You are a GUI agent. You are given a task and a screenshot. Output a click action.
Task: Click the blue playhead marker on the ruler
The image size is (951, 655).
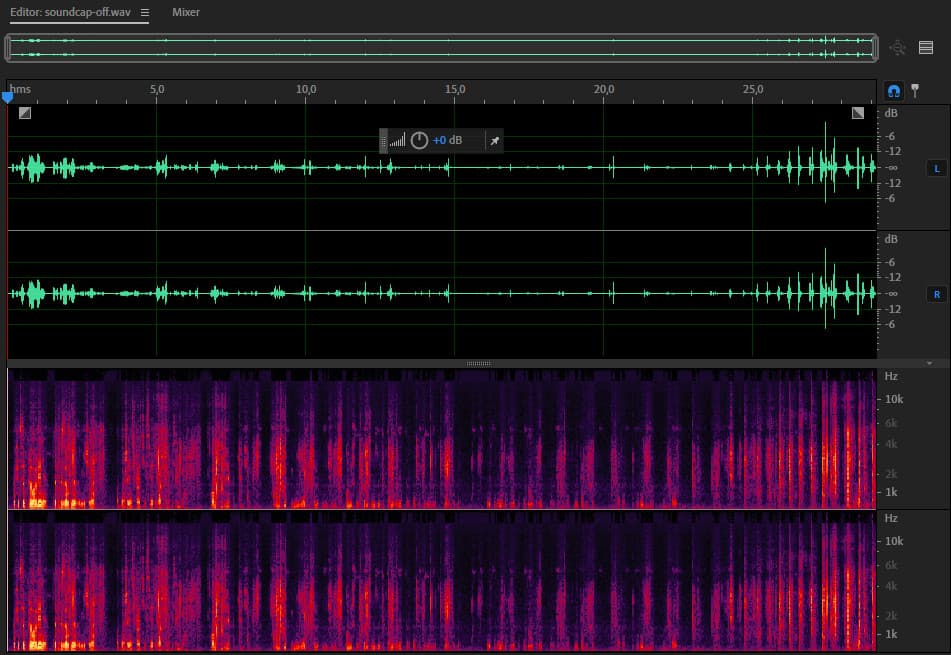click(x=7, y=96)
